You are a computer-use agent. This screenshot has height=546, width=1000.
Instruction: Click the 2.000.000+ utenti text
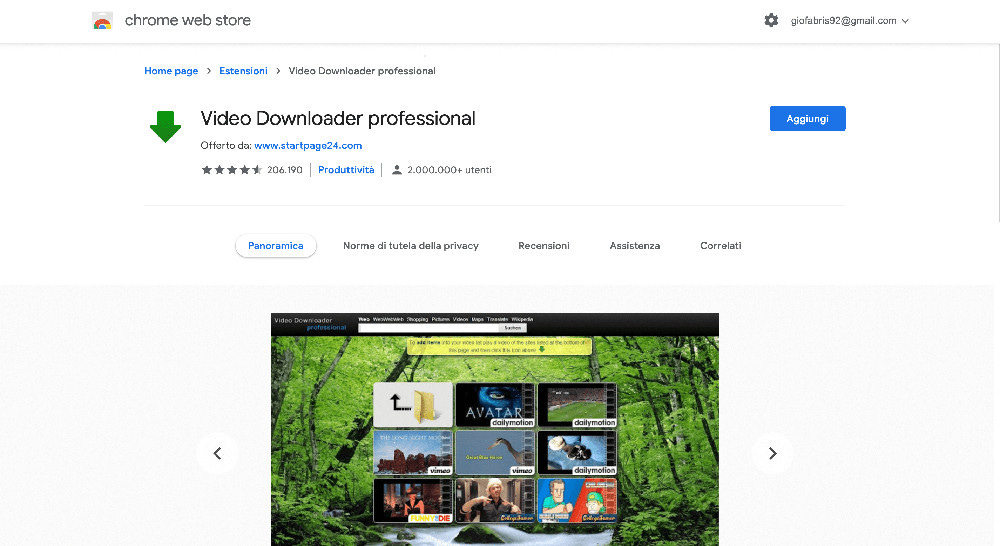coord(449,170)
